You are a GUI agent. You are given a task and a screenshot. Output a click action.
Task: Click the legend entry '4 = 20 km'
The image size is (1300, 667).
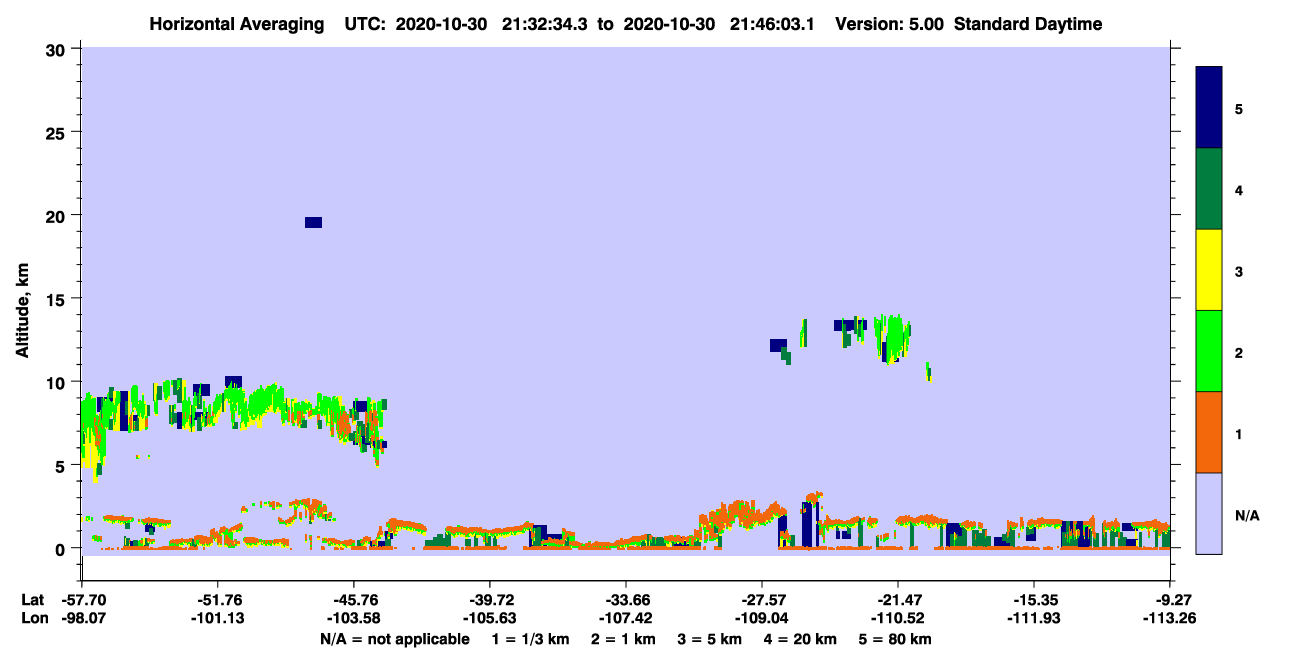tap(802, 639)
